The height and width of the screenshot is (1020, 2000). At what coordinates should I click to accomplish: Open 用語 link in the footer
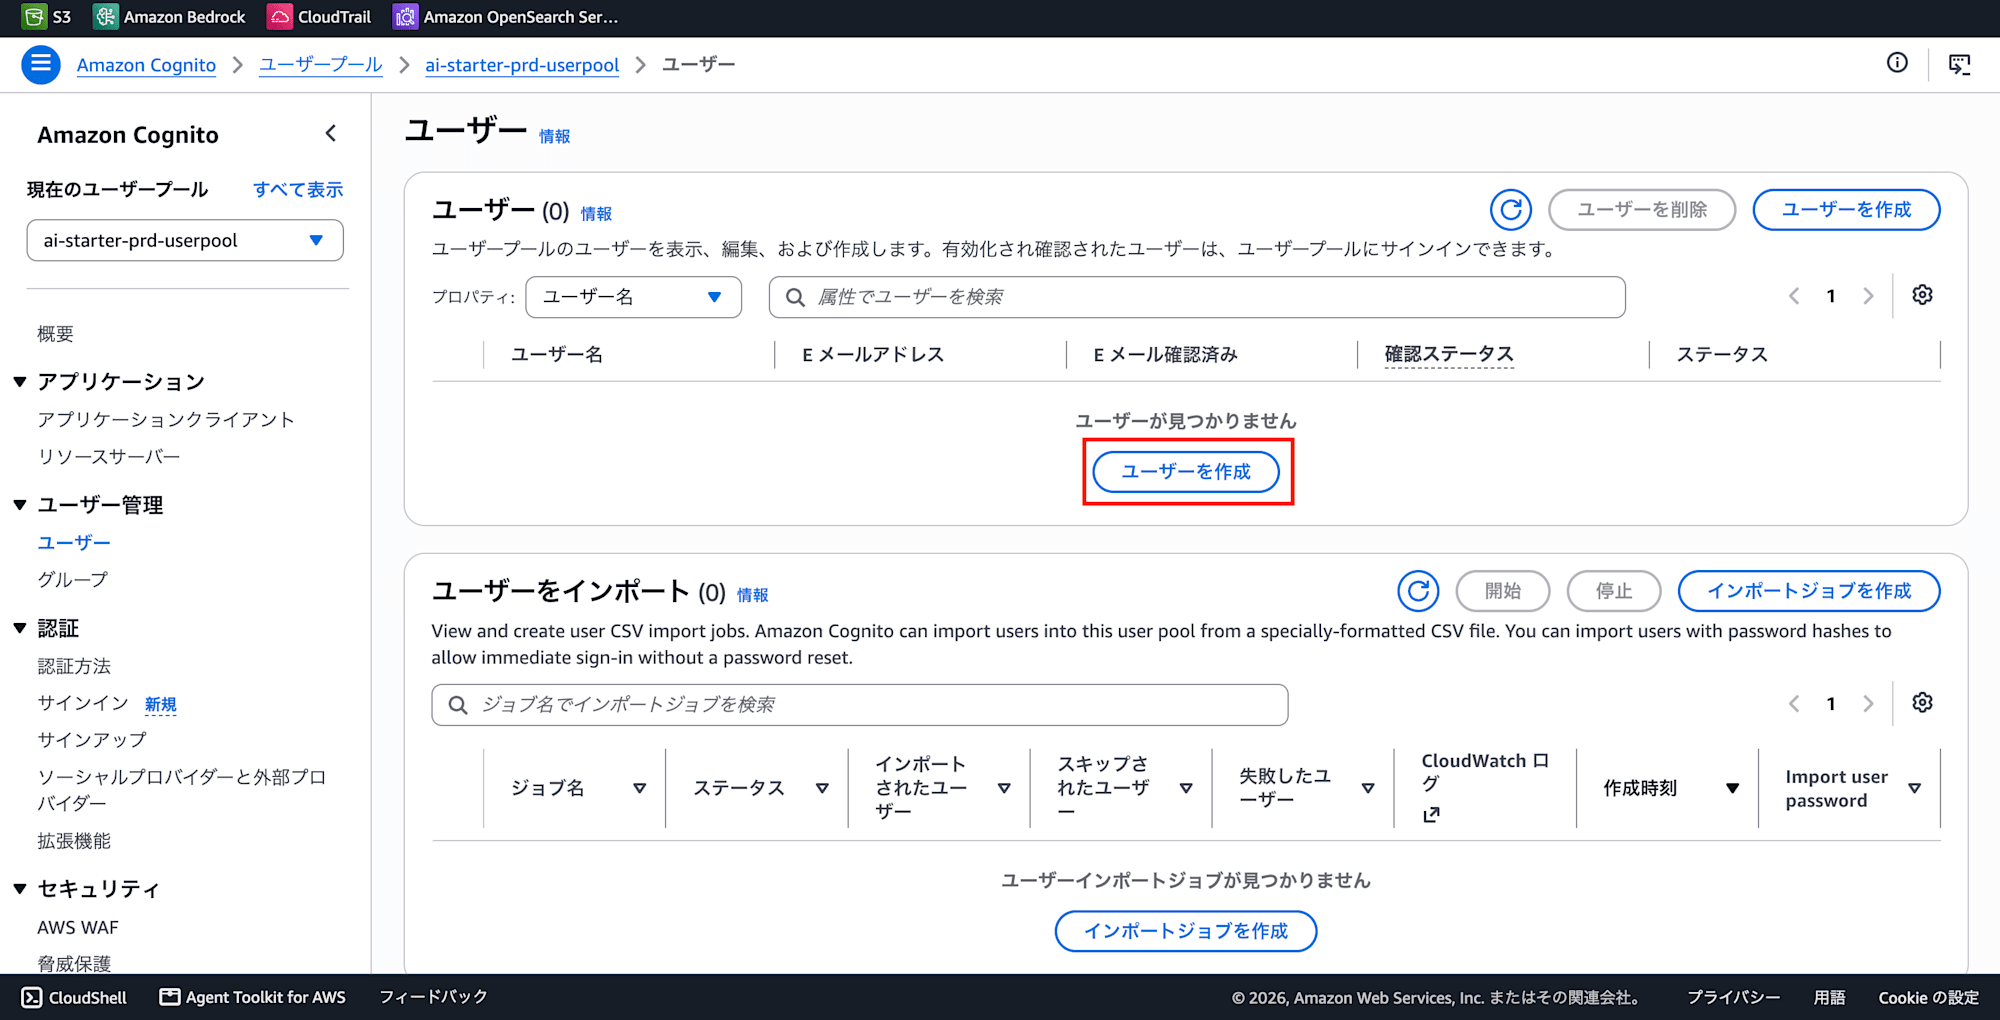coord(1829,997)
